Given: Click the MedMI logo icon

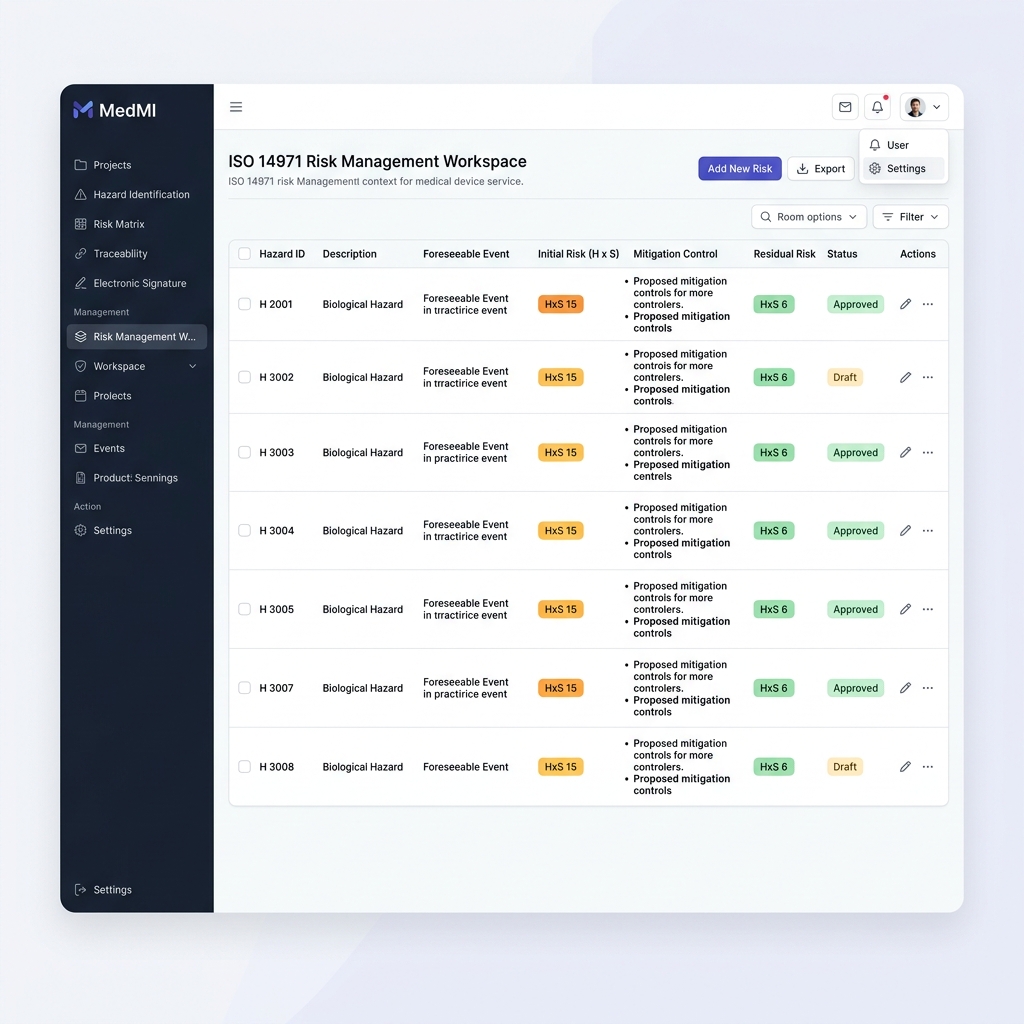Looking at the screenshot, I should coord(83,110).
